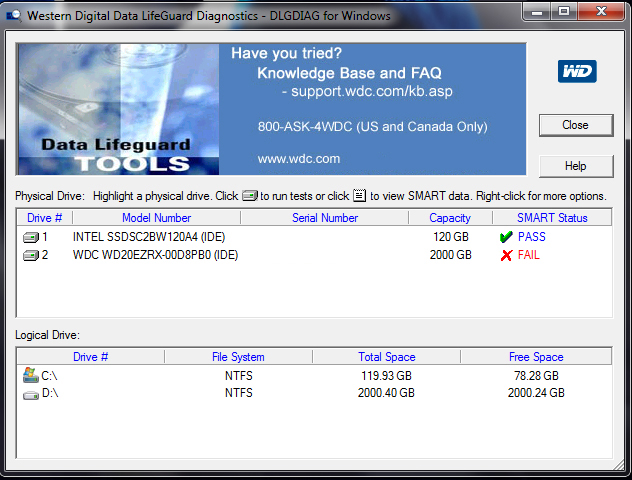Minimize the DLGDIAG window
This screenshot has width=632, height=480.
coord(537,11)
